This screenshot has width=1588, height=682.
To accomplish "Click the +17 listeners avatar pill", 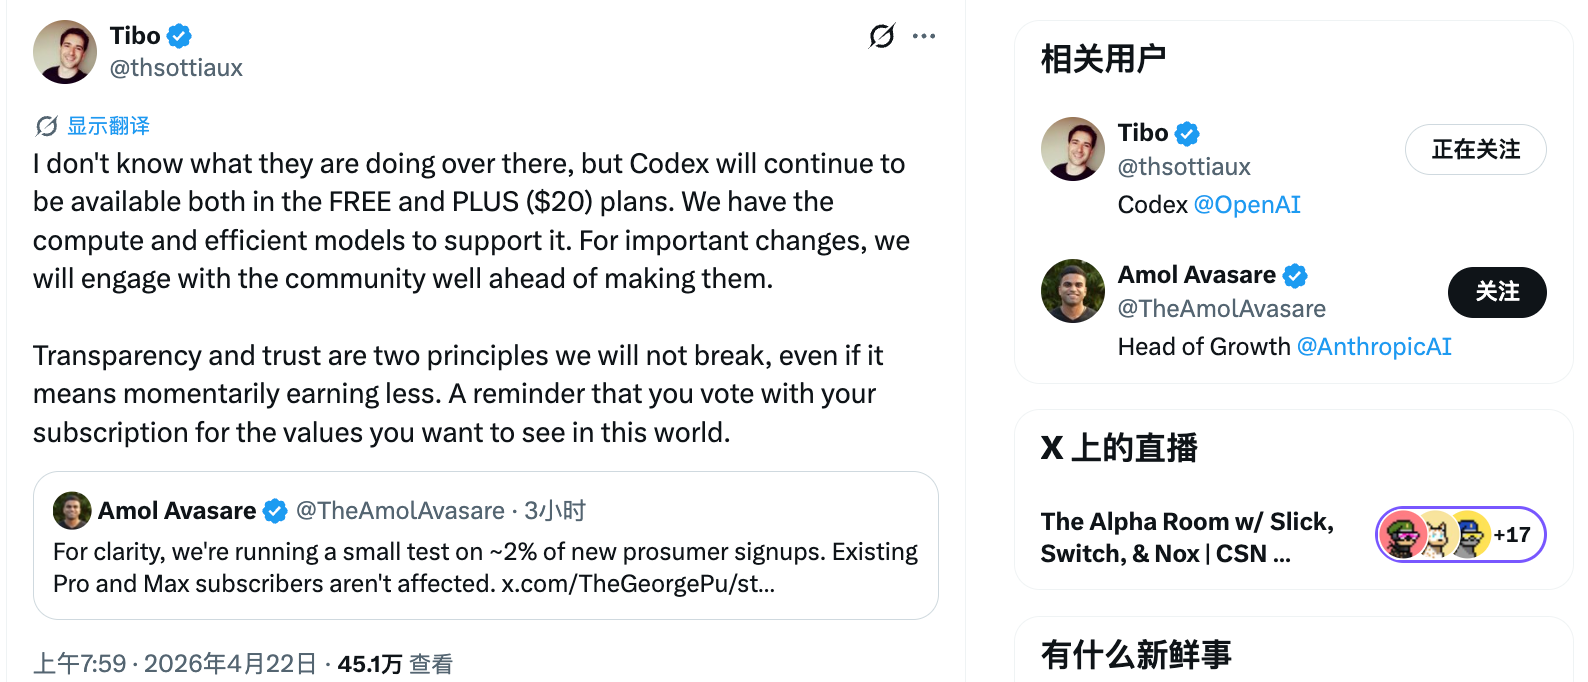I will [1460, 535].
